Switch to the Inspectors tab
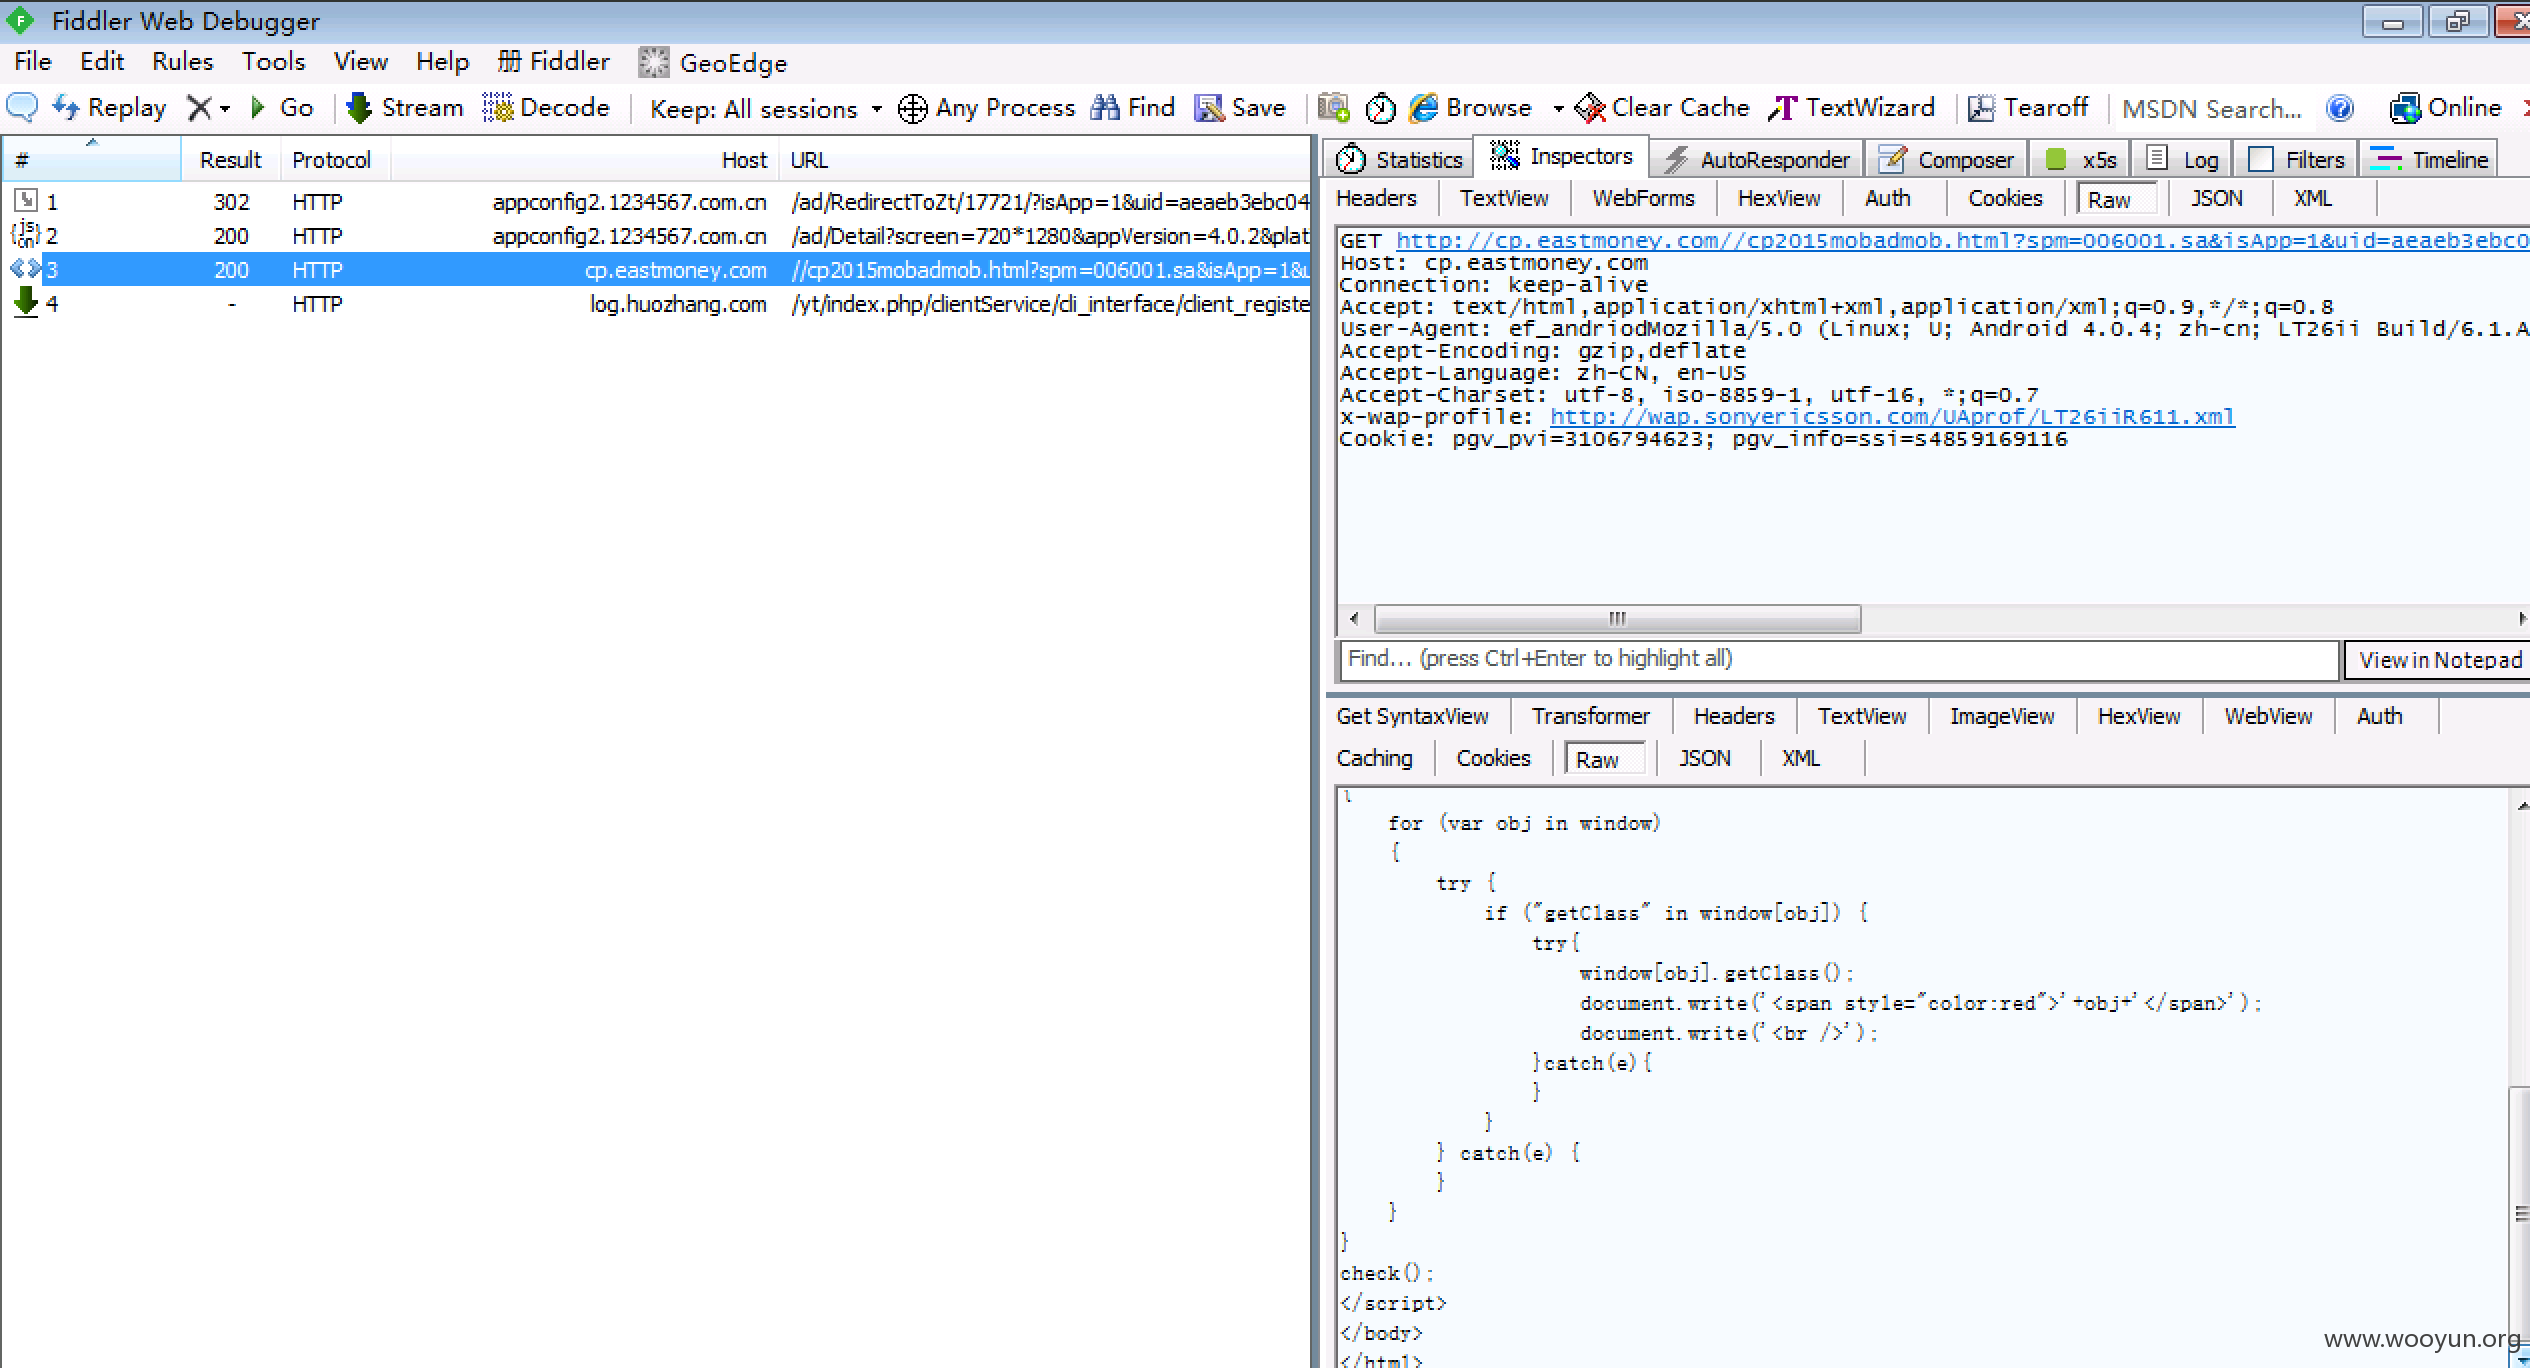This screenshot has width=2530, height=1368. (1561, 156)
